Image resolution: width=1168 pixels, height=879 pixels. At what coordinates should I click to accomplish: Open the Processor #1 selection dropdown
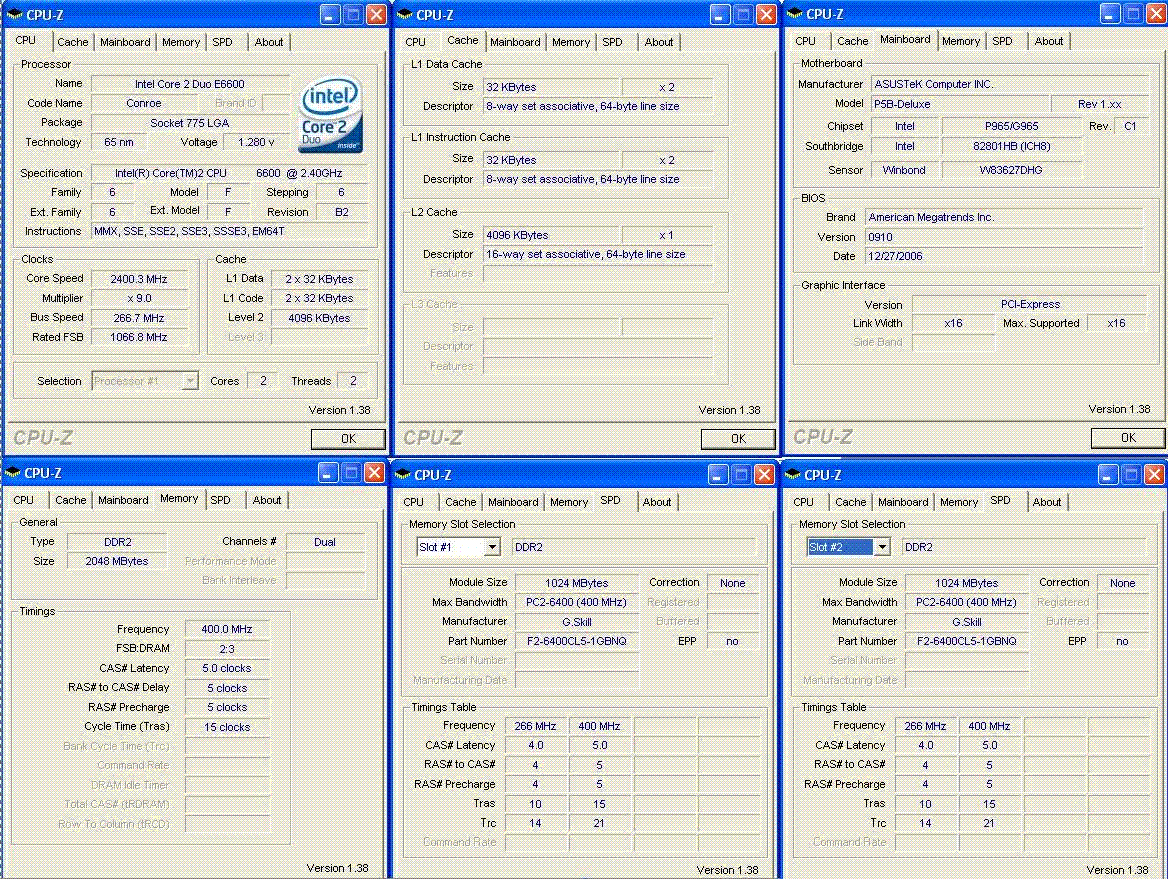190,381
